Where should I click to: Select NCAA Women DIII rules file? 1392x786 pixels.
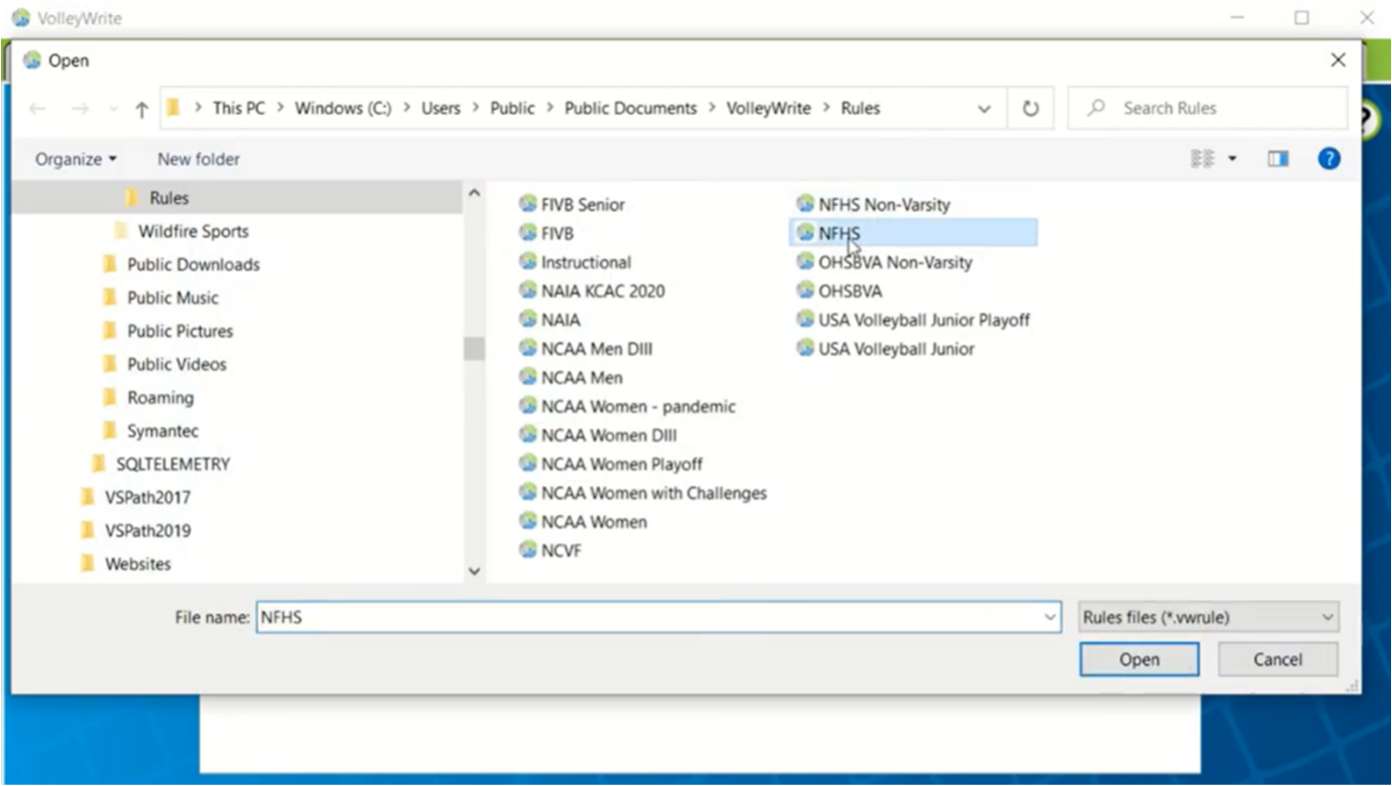tap(598, 436)
